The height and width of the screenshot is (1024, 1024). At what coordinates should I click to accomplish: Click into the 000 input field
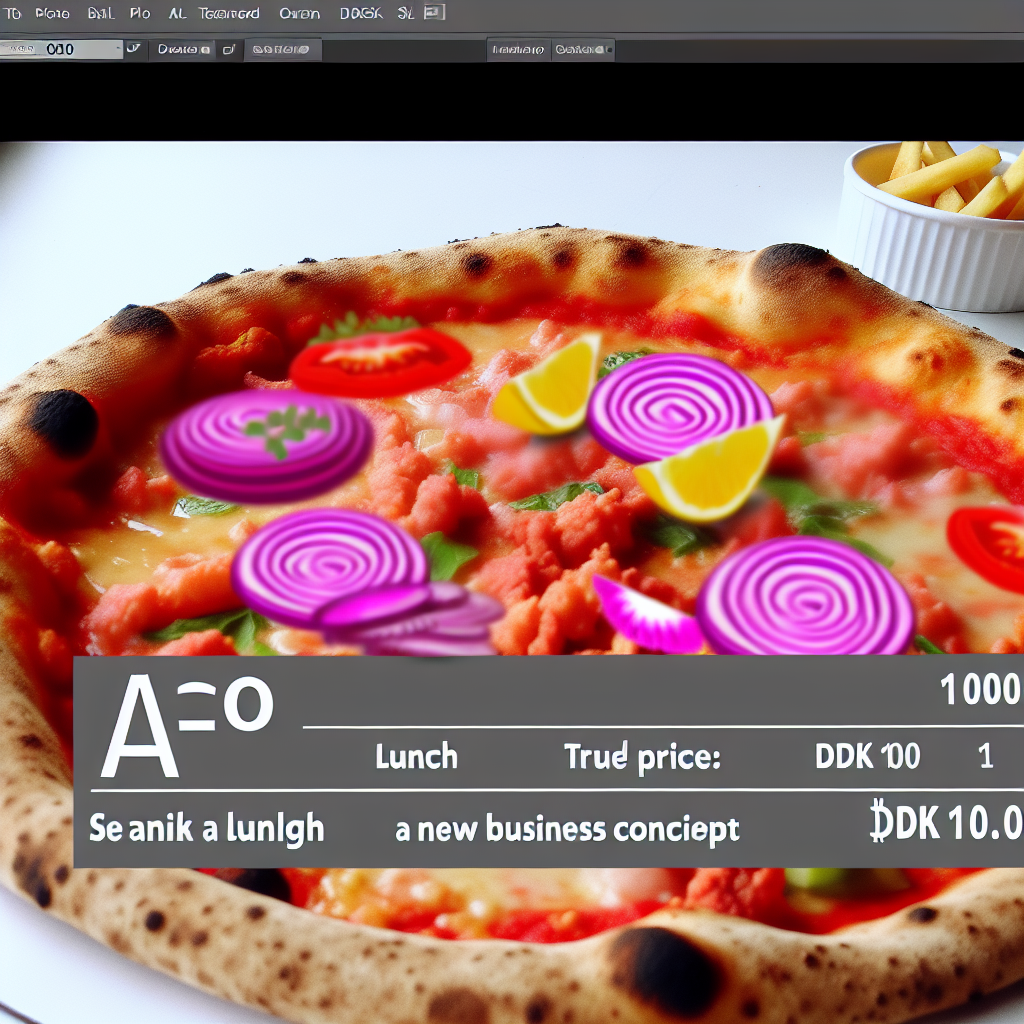(58, 49)
